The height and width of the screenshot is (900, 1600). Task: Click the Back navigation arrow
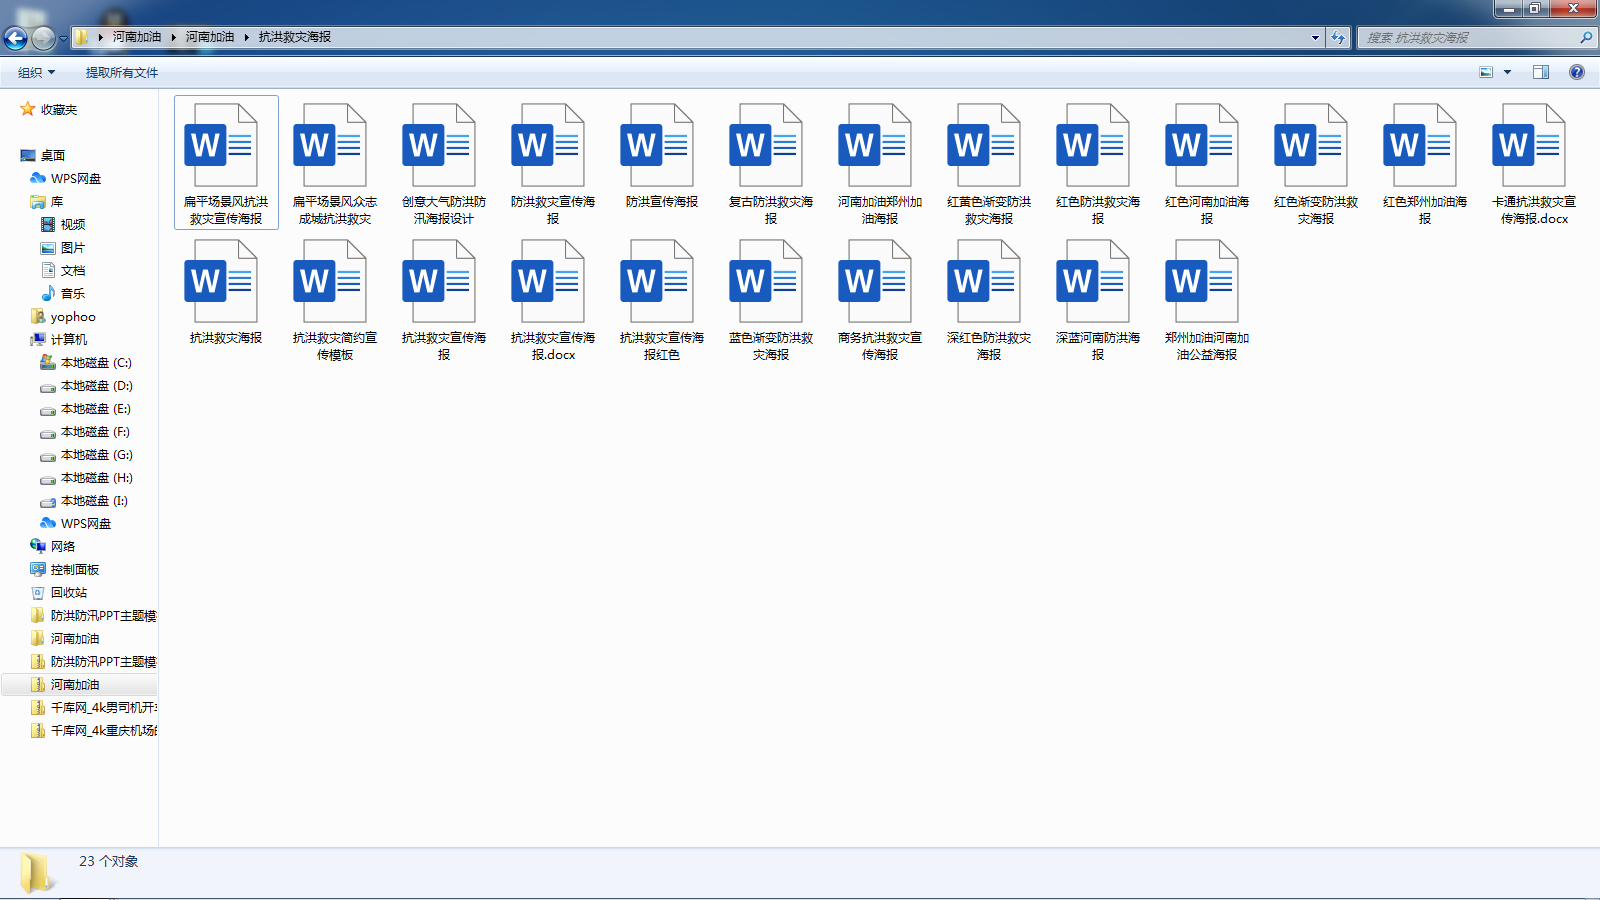click(x=16, y=38)
